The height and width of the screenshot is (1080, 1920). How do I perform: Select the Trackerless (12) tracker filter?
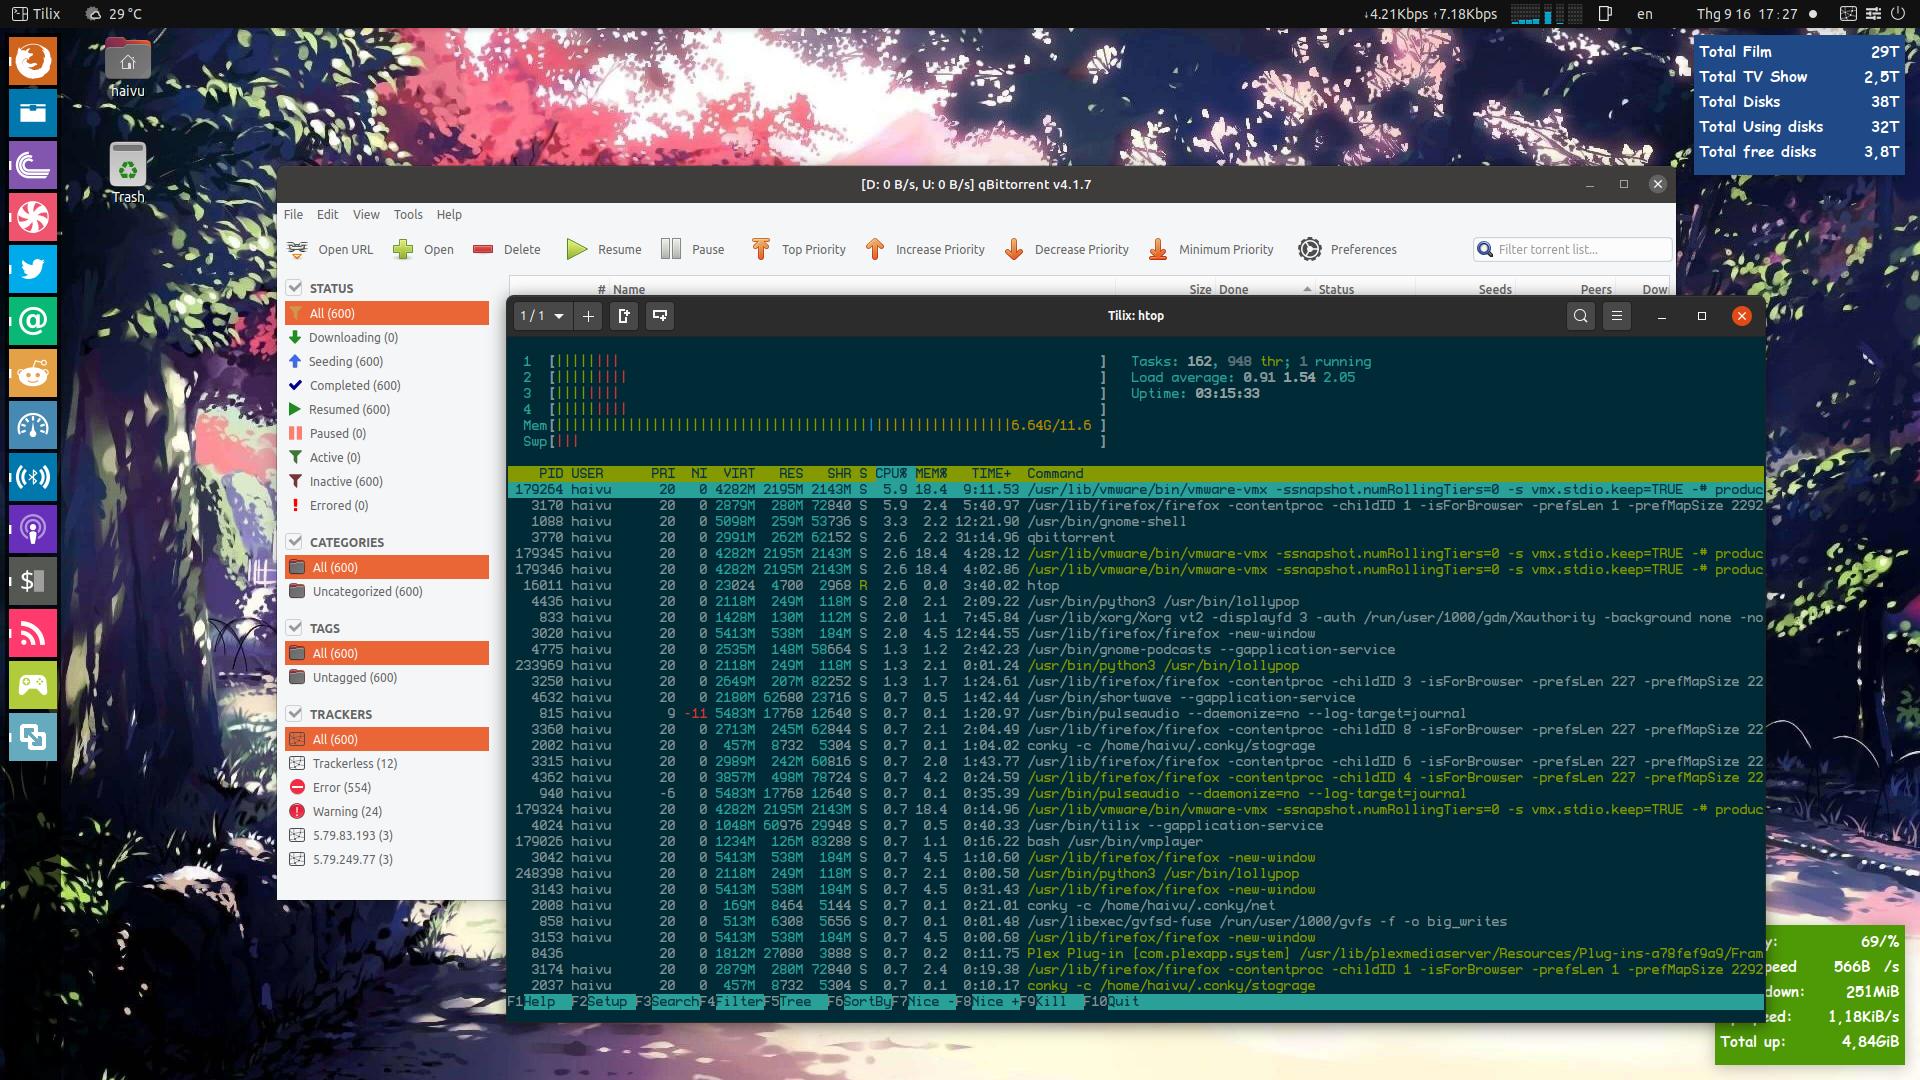tap(387, 763)
